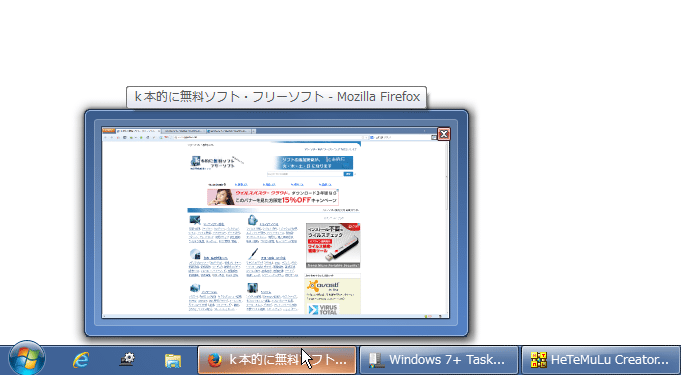This screenshot has height=375, width=681.
Task: Click the page's site search field
Action: coord(304,174)
